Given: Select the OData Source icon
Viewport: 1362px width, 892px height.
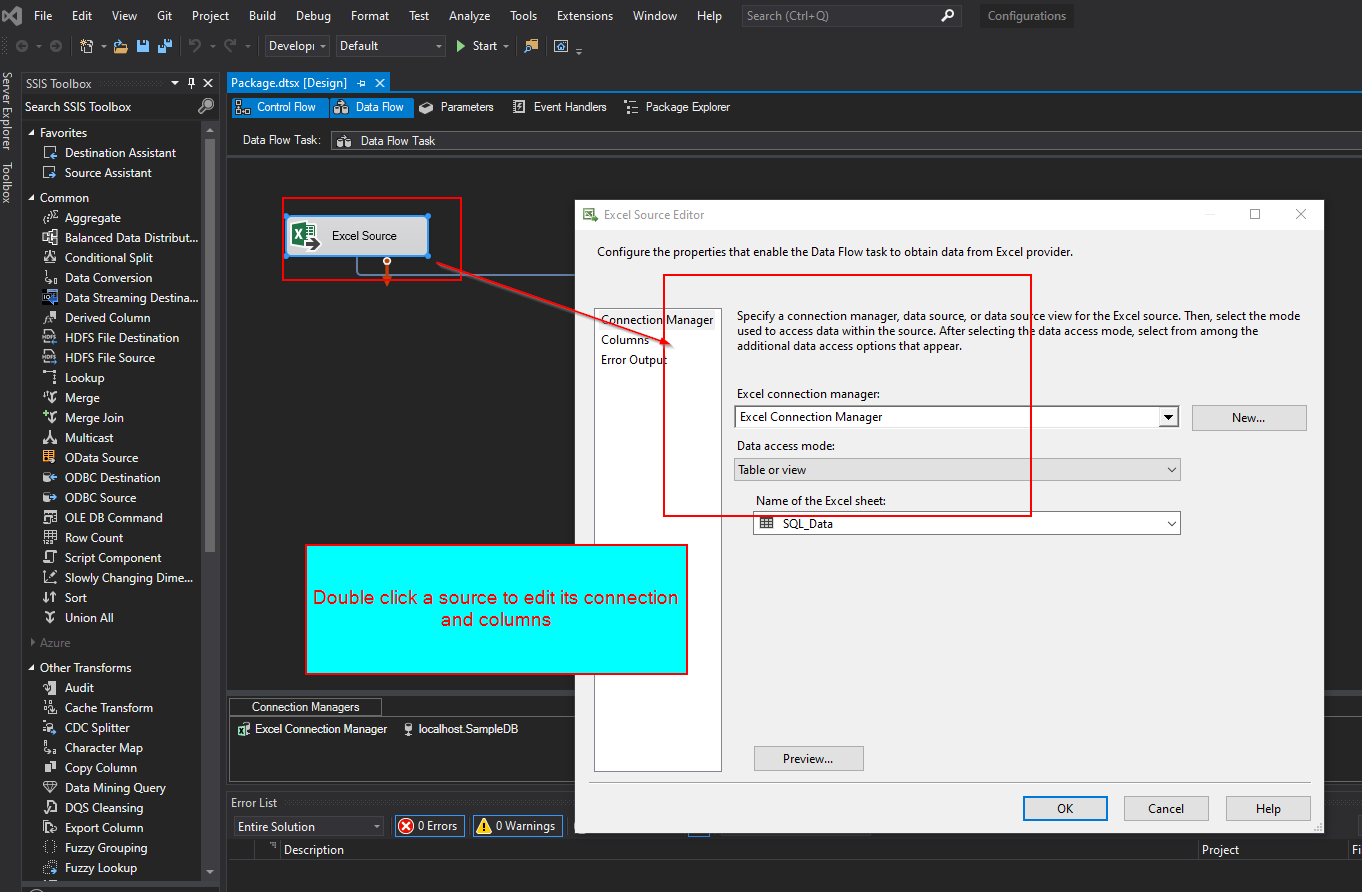Looking at the screenshot, I should [x=50, y=458].
